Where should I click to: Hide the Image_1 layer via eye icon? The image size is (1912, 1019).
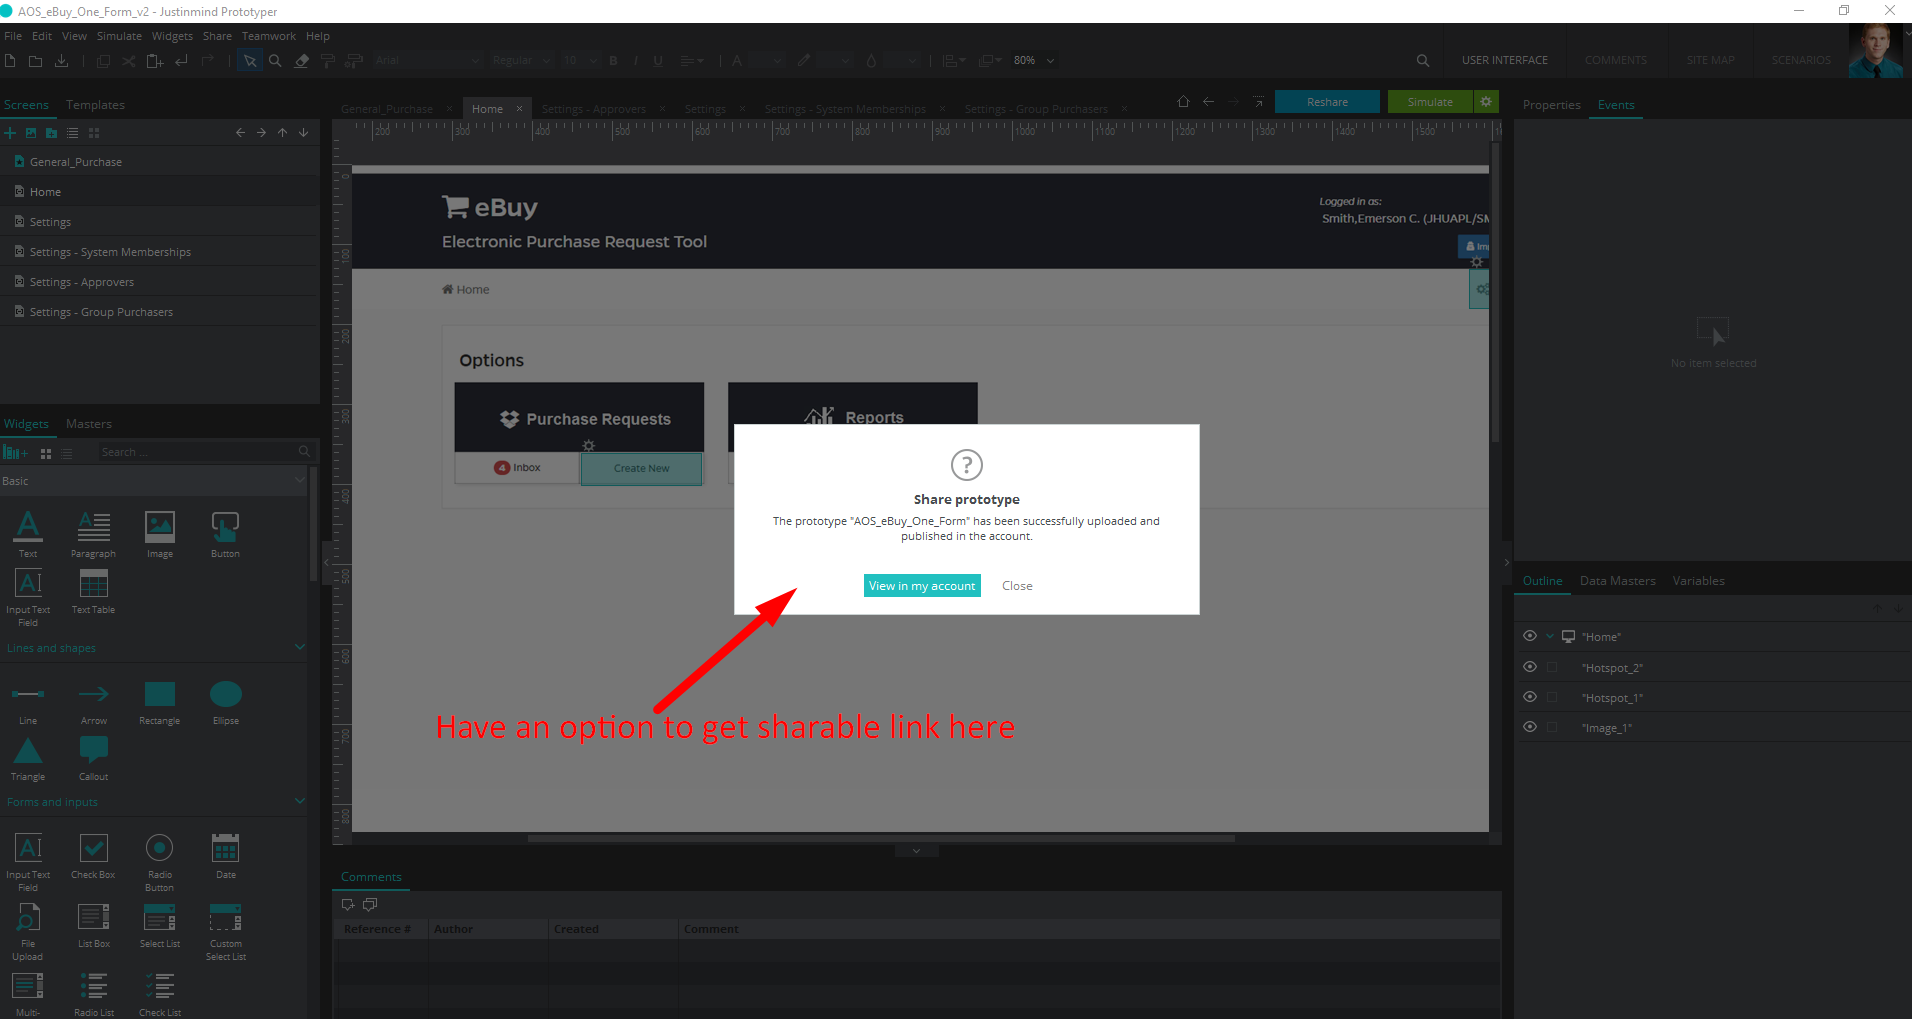pos(1529,727)
